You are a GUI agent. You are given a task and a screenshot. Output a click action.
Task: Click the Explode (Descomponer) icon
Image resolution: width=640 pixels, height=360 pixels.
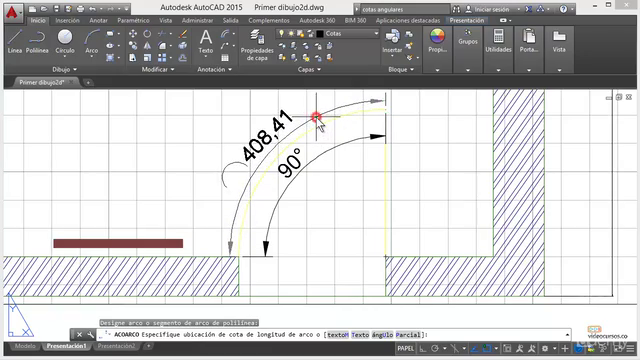(183, 46)
